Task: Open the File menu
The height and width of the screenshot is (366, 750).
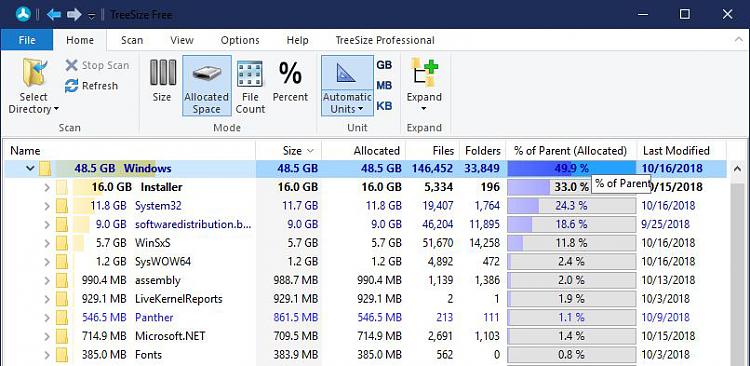Action: tap(27, 40)
